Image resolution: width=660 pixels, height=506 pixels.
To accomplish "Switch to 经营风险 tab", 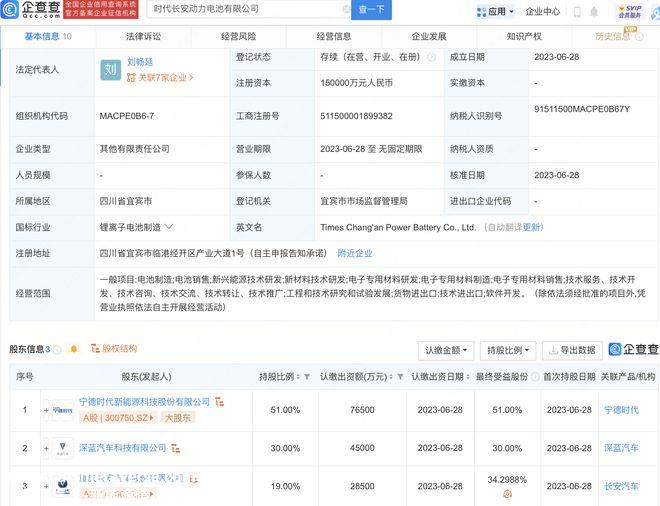I will [x=239, y=37].
